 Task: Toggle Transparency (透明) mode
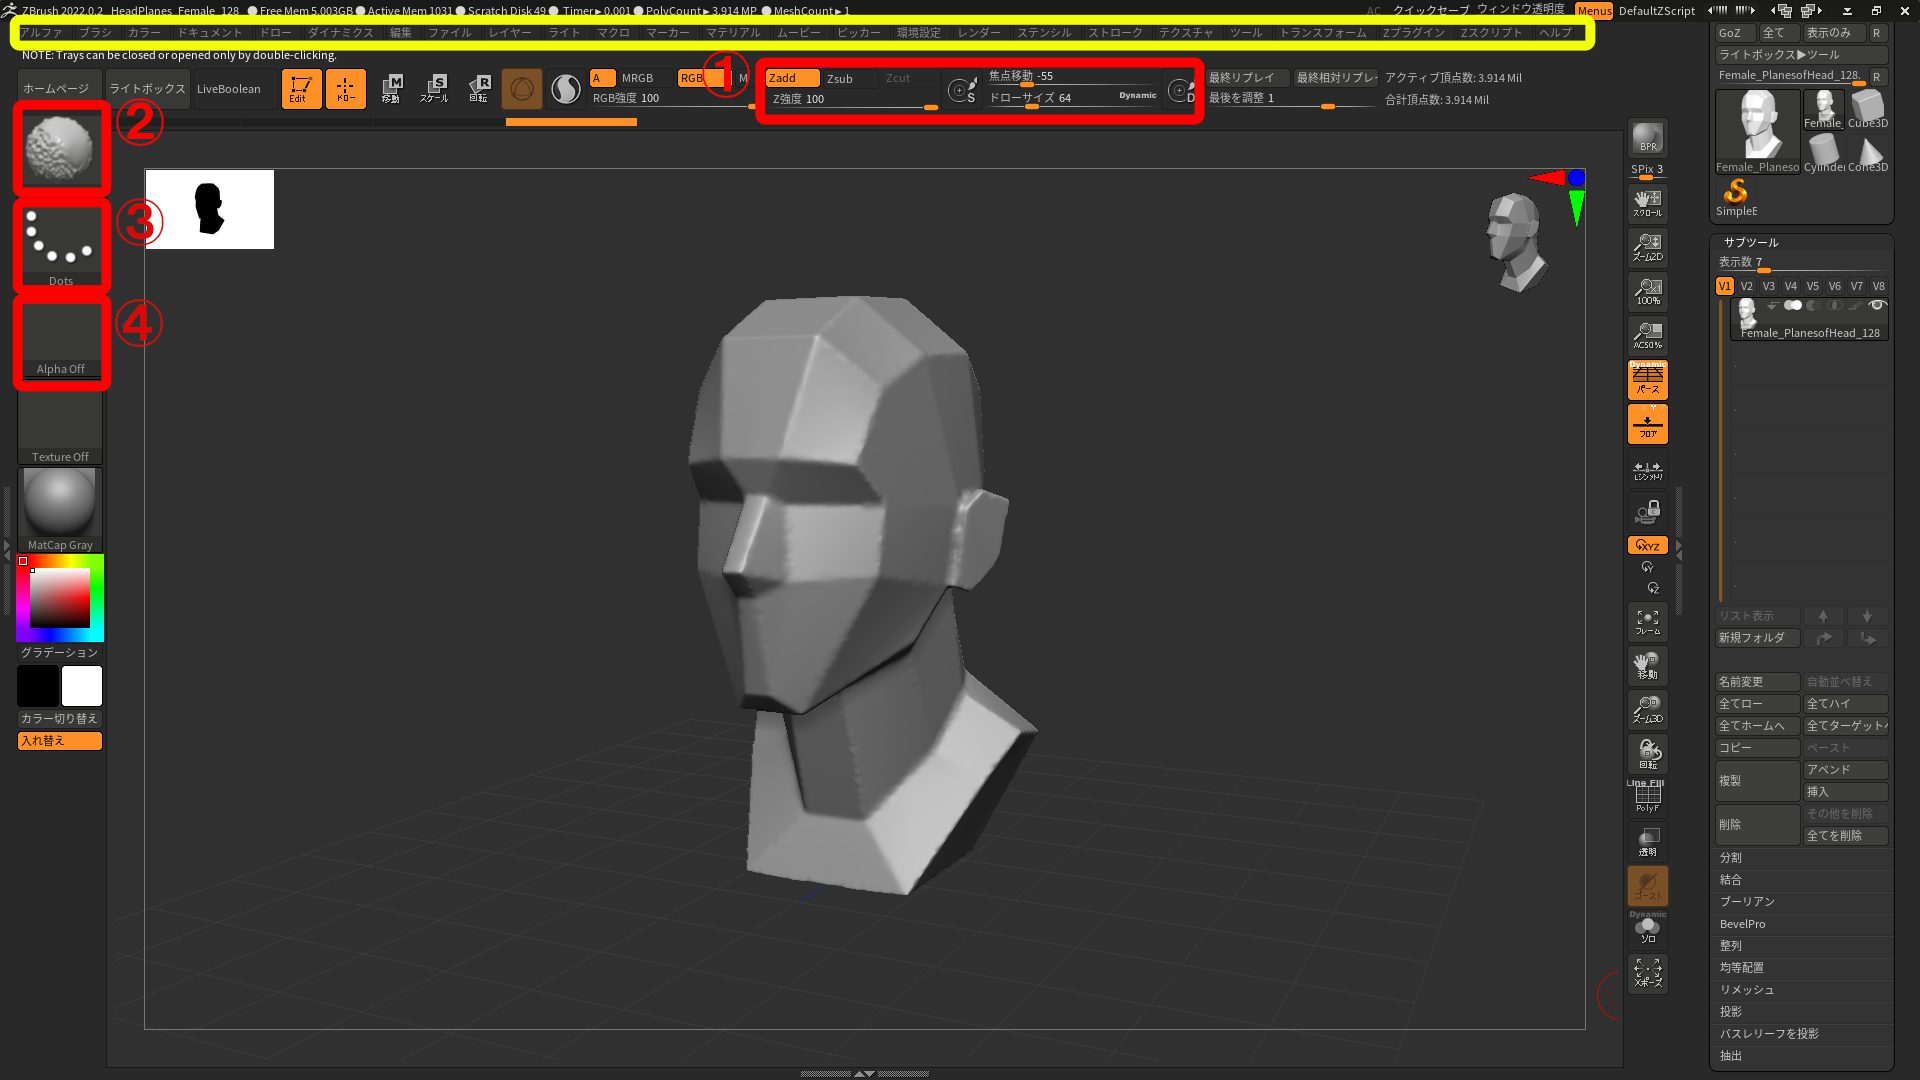[x=1647, y=841]
